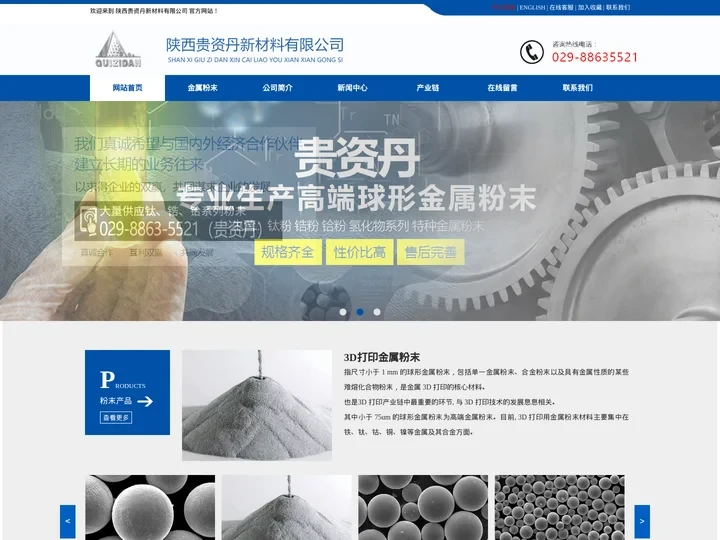Click the Quizidan pyramid company logo
The height and width of the screenshot is (540, 720).
[x=118, y=50]
